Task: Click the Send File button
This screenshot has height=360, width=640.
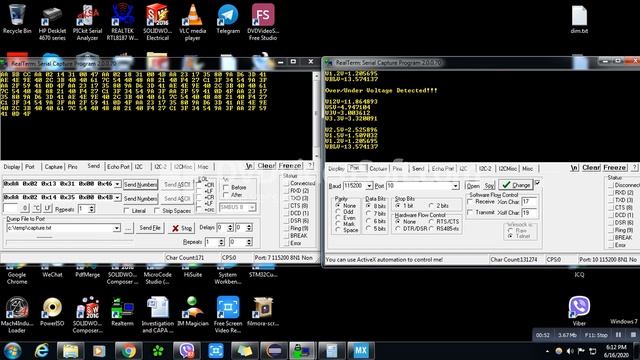Action: (x=150, y=228)
